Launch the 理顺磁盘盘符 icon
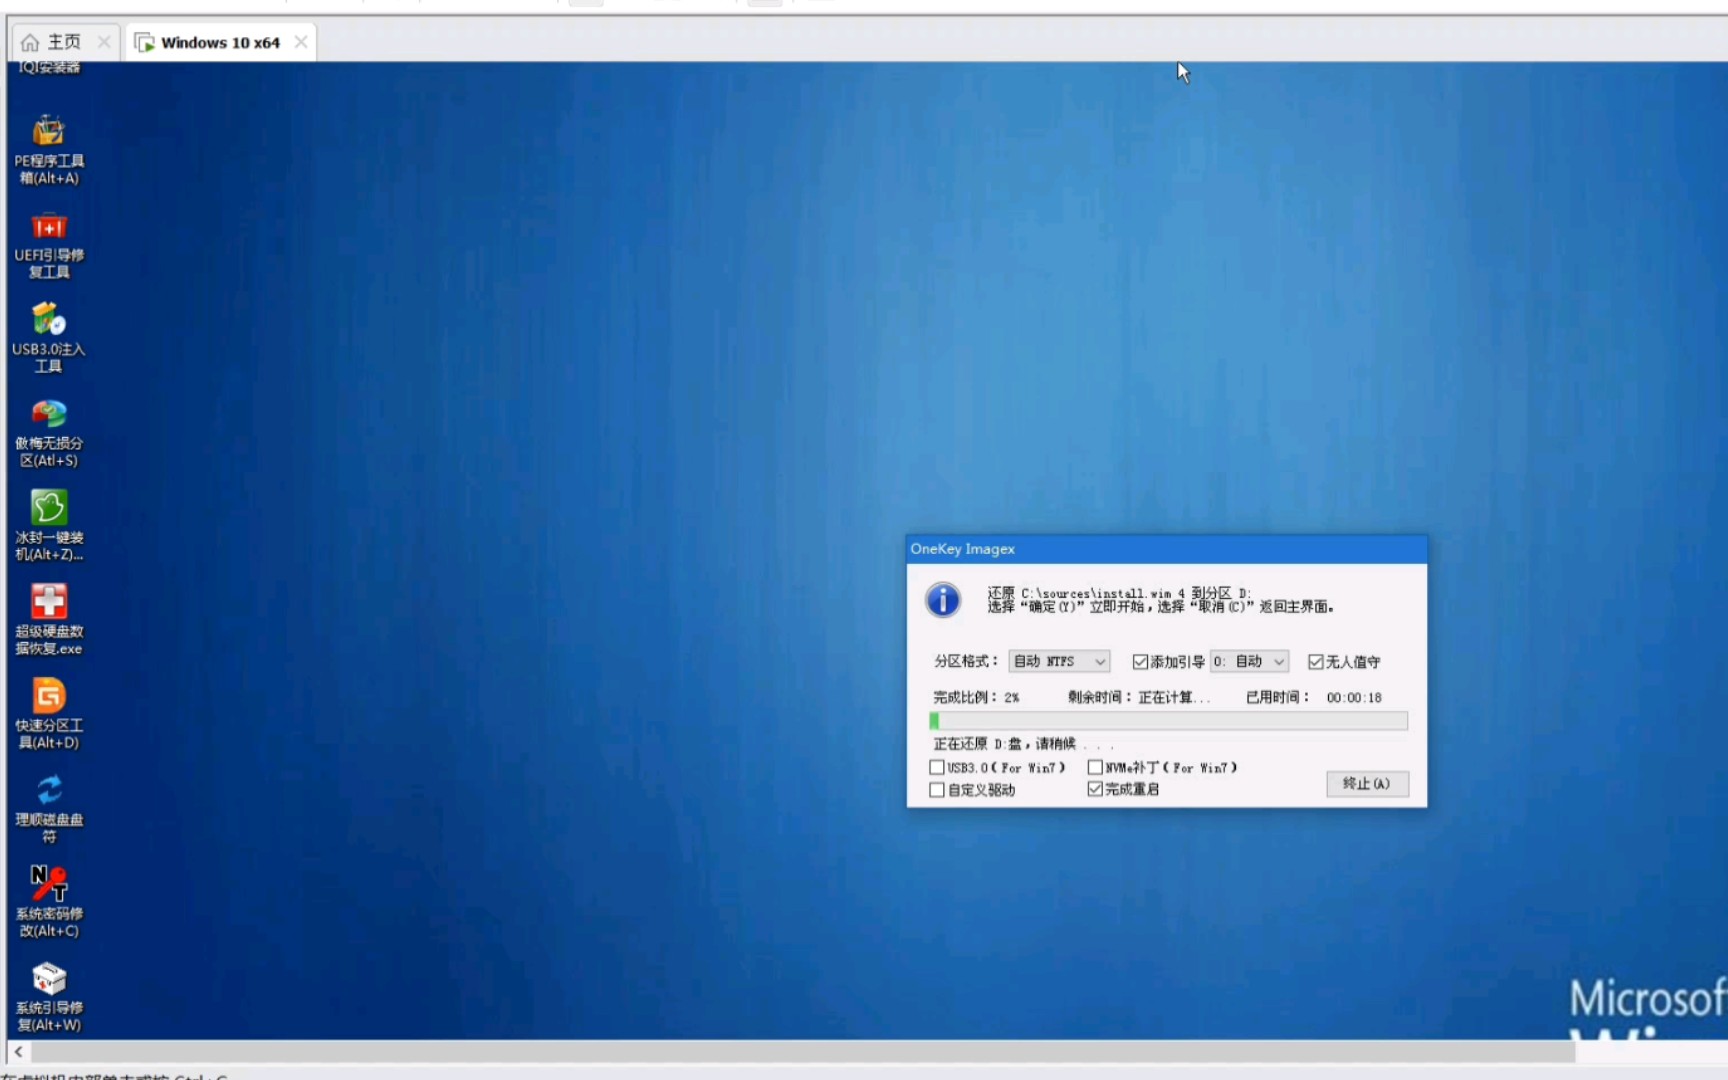This screenshot has height=1080, width=1728. [x=48, y=808]
